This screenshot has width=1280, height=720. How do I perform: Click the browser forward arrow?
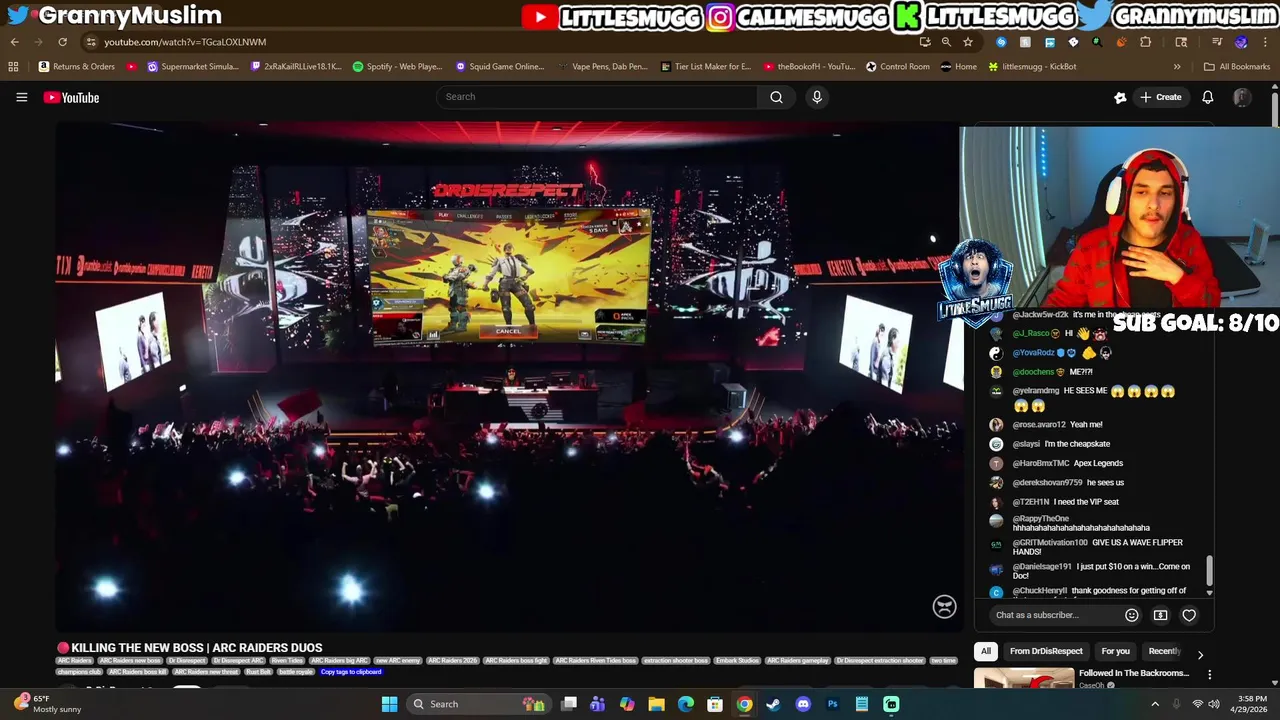pos(38,42)
